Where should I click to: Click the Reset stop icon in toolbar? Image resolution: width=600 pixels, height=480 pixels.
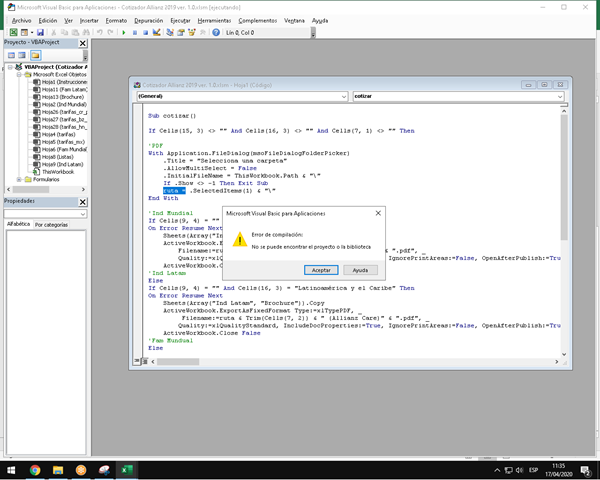pyautogui.click(x=146, y=32)
